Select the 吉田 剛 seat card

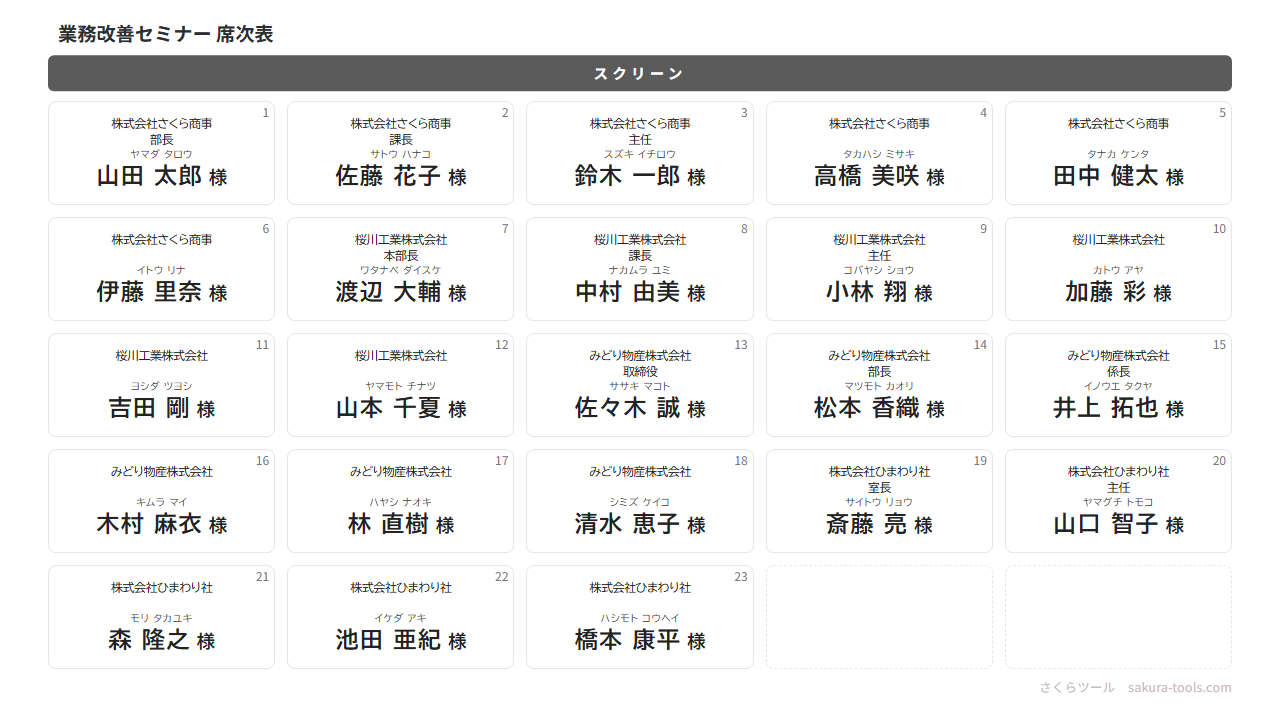[161, 385]
